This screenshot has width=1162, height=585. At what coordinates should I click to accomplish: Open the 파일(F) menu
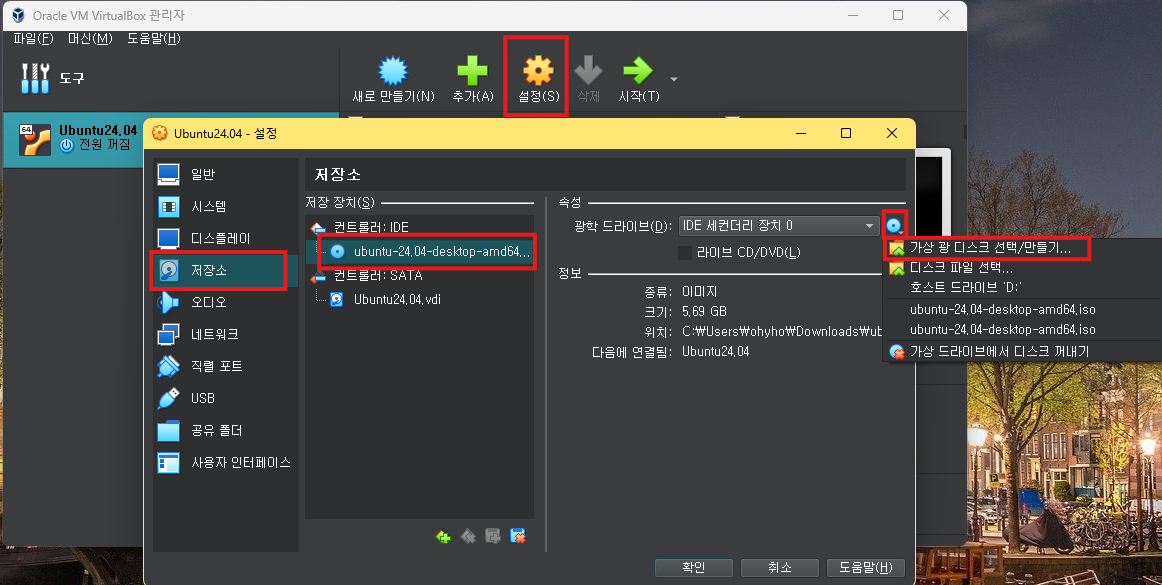pos(33,39)
